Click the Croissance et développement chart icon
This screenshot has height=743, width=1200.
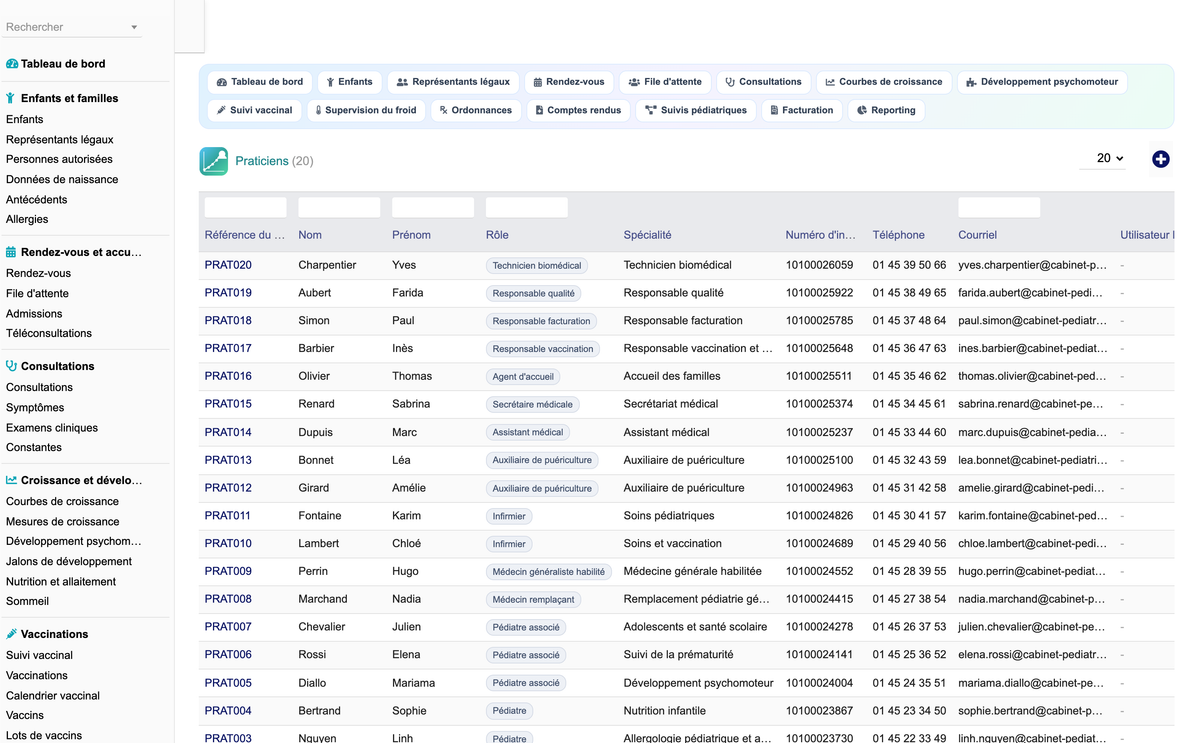(11, 480)
